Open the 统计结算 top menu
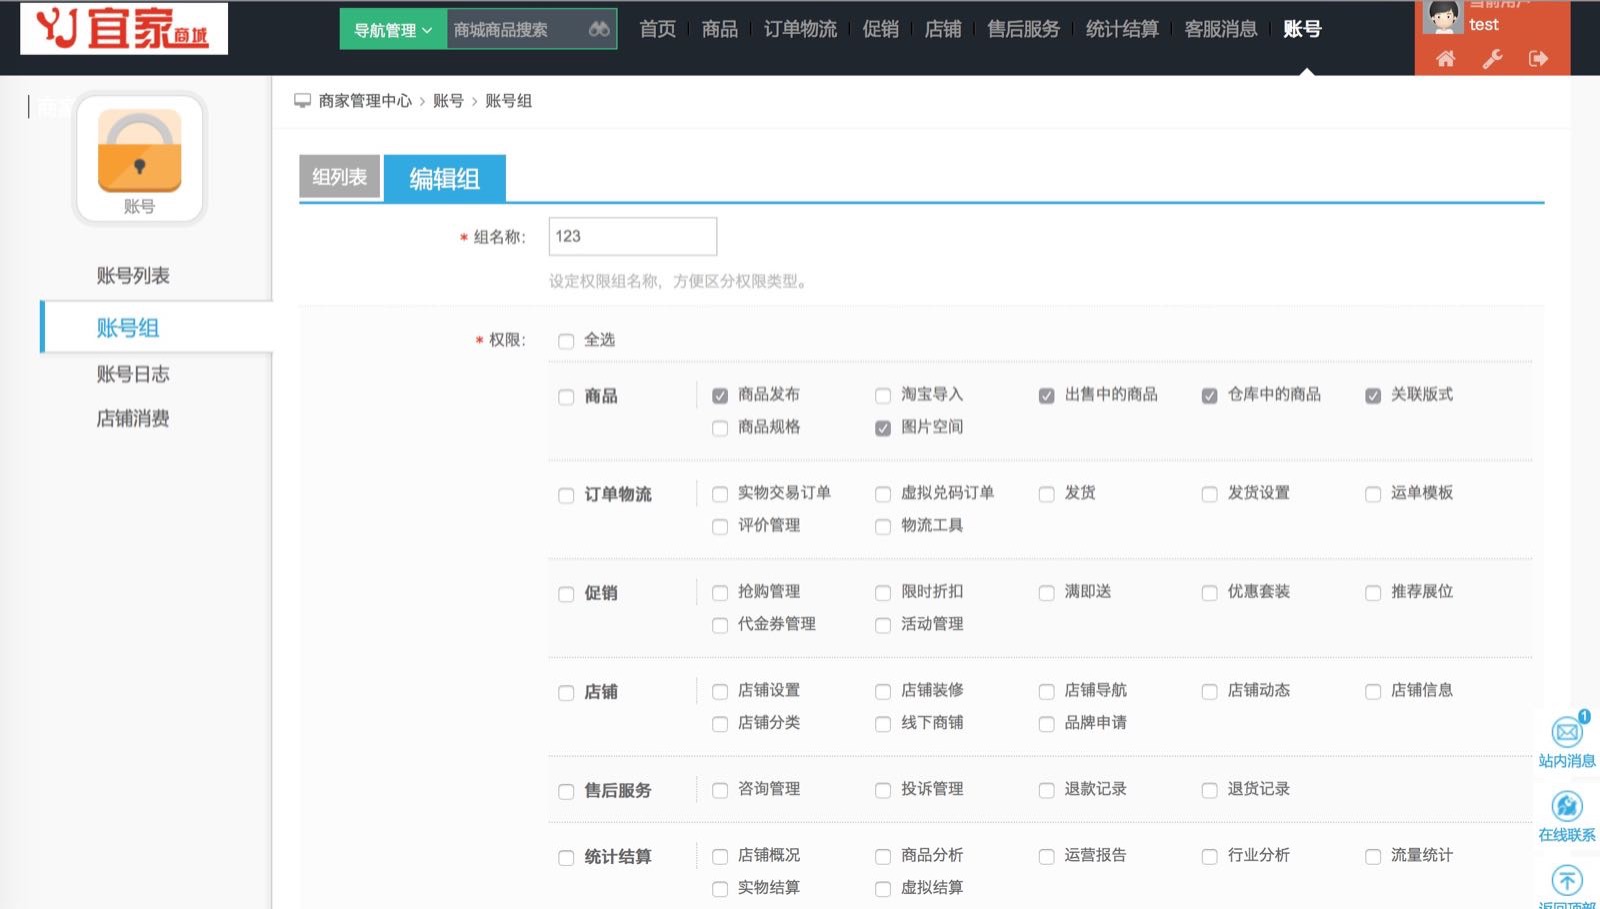The height and width of the screenshot is (909, 1600). point(1122,29)
